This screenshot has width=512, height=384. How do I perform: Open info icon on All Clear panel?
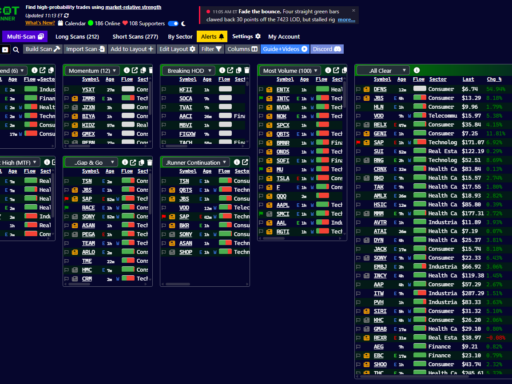(417, 70)
